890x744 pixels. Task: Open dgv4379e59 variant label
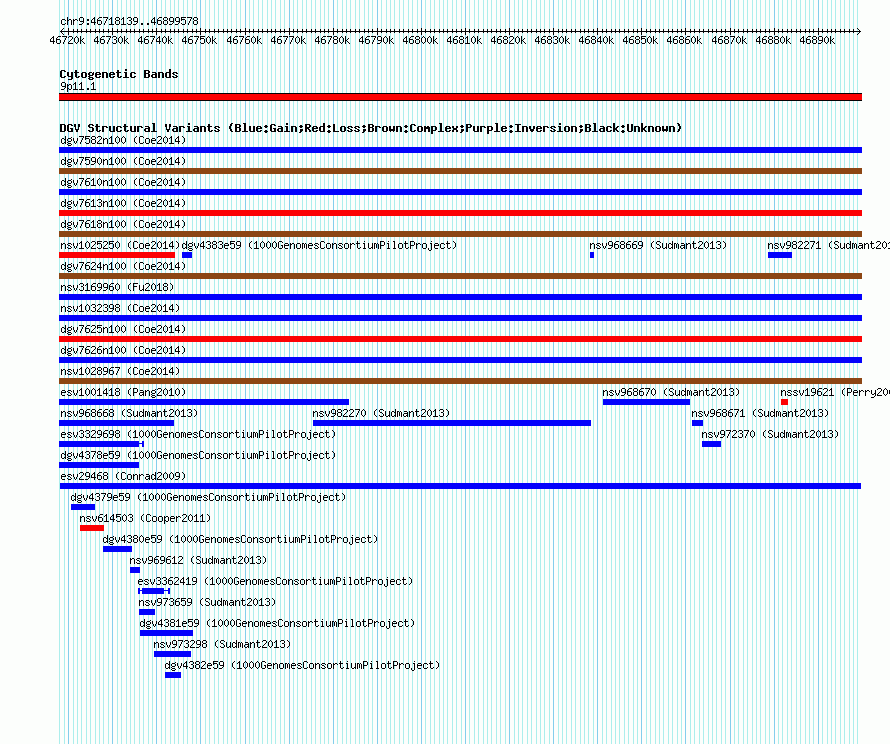point(208,497)
